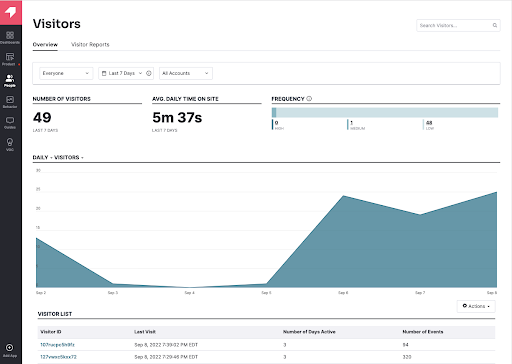This screenshot has width=512, height=364.
Task: Select the People sidebar icon
Action: [10, 81]
